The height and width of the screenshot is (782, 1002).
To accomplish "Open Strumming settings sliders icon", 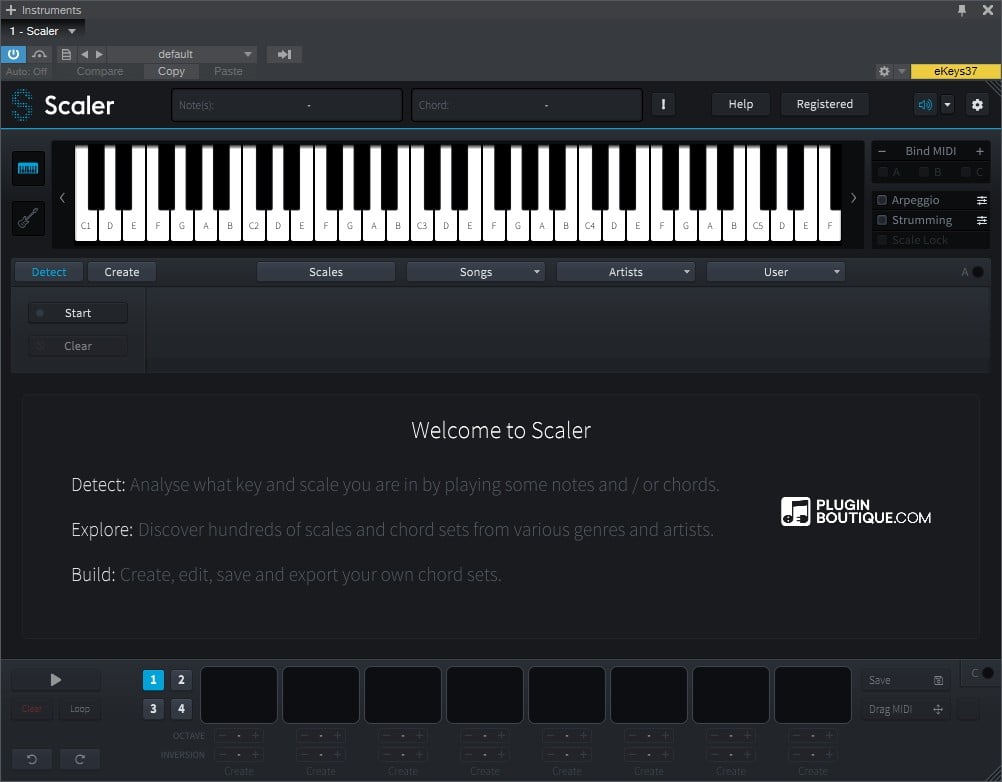I will click(x=982, y=220).
